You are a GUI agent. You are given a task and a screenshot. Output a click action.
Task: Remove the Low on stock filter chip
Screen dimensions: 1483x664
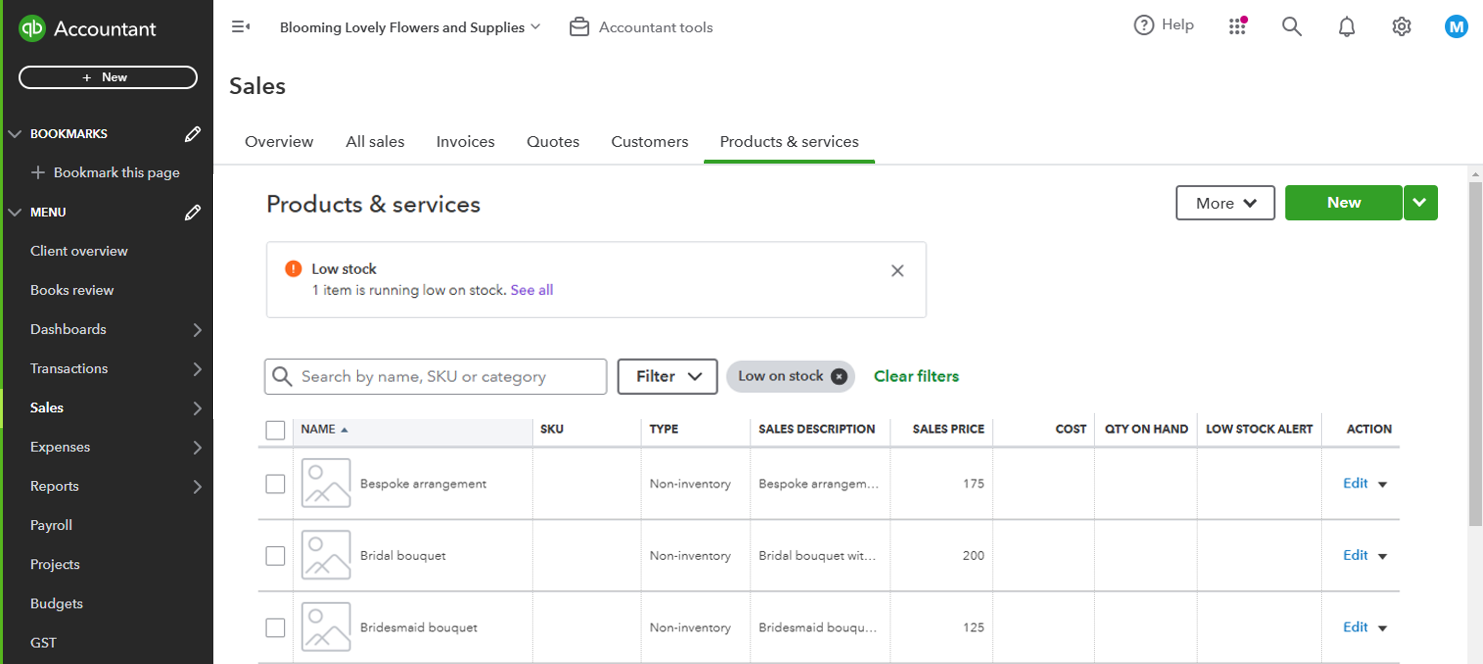[839, 377]
